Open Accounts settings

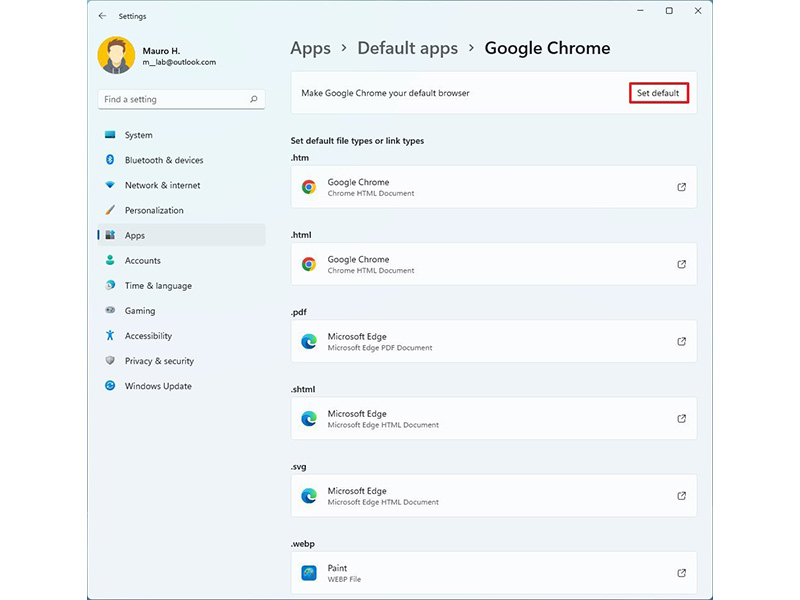tap(181, 260)
